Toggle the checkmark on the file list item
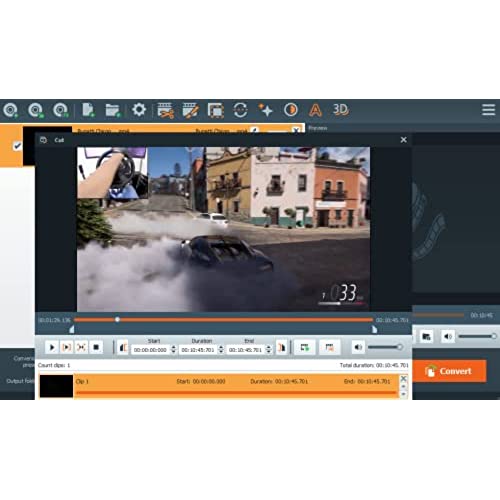 point(17,146)
